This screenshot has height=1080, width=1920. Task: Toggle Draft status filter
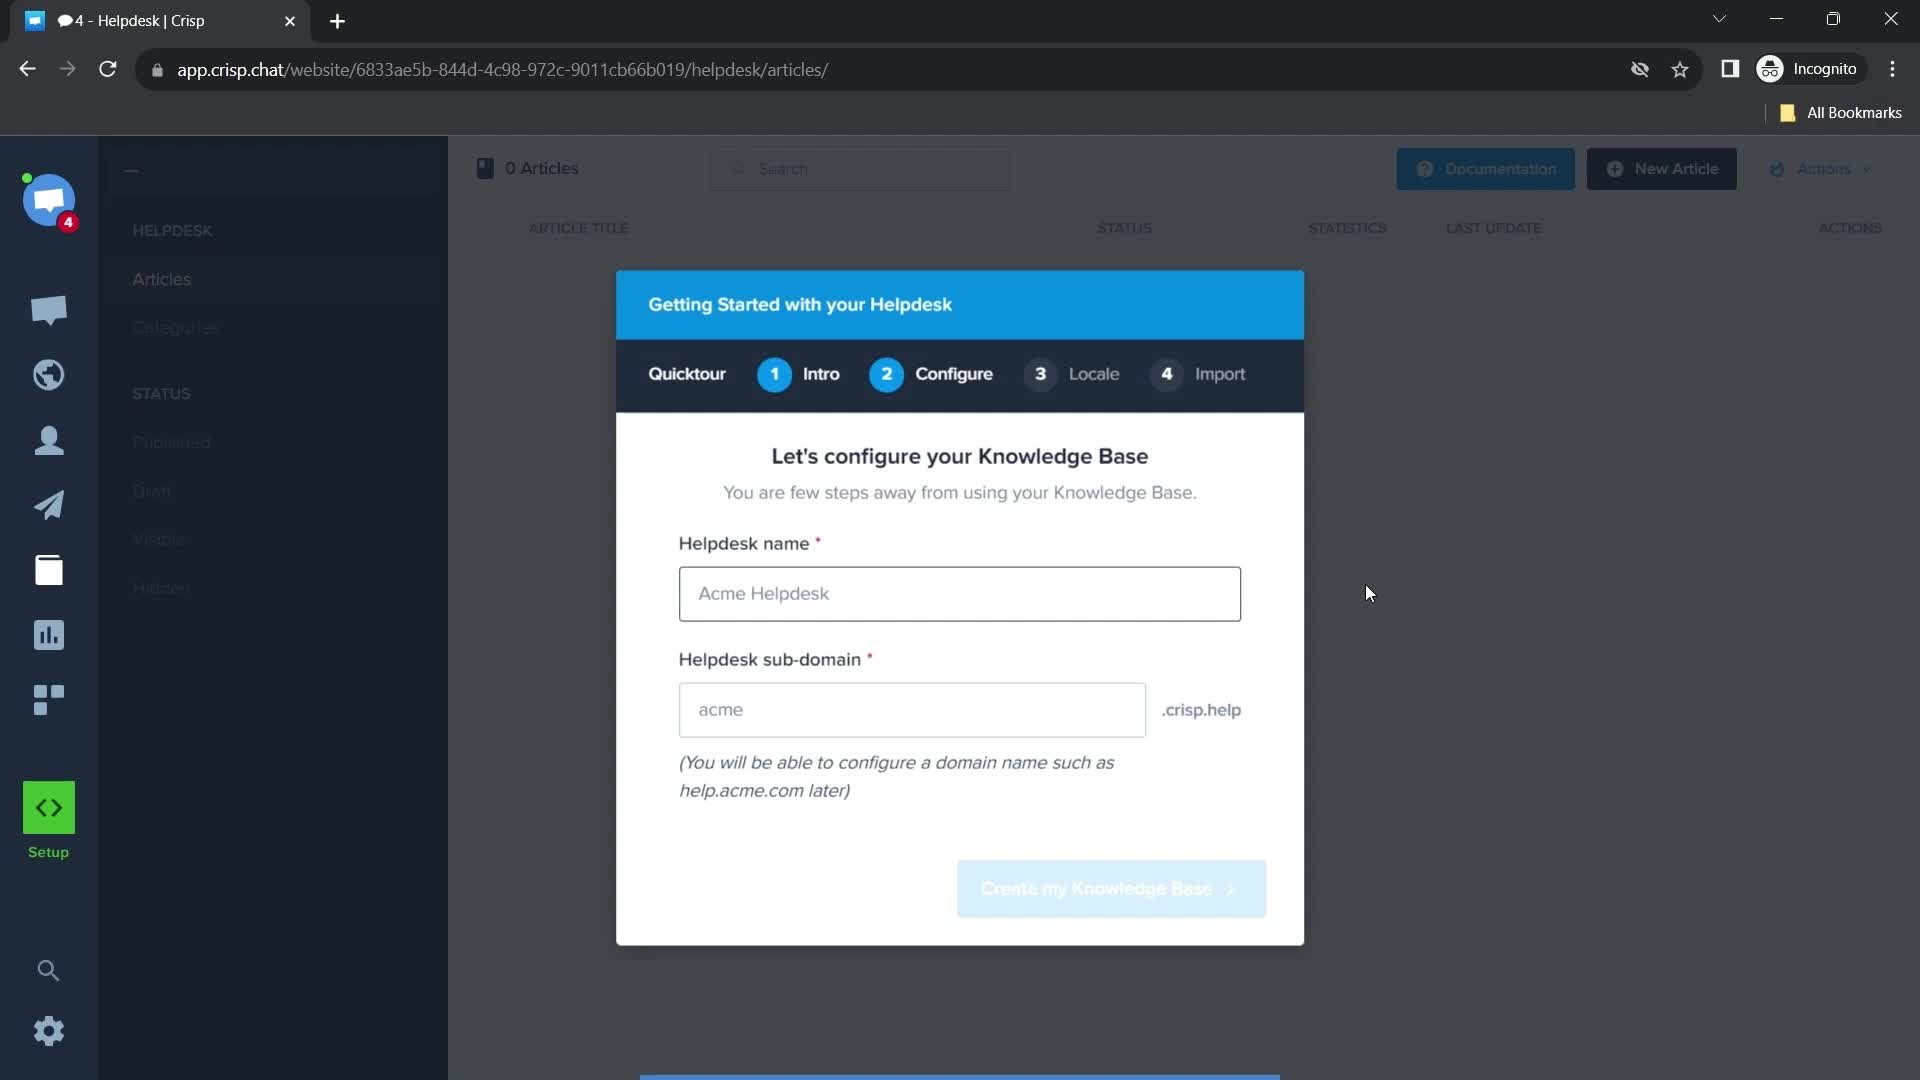150,491
